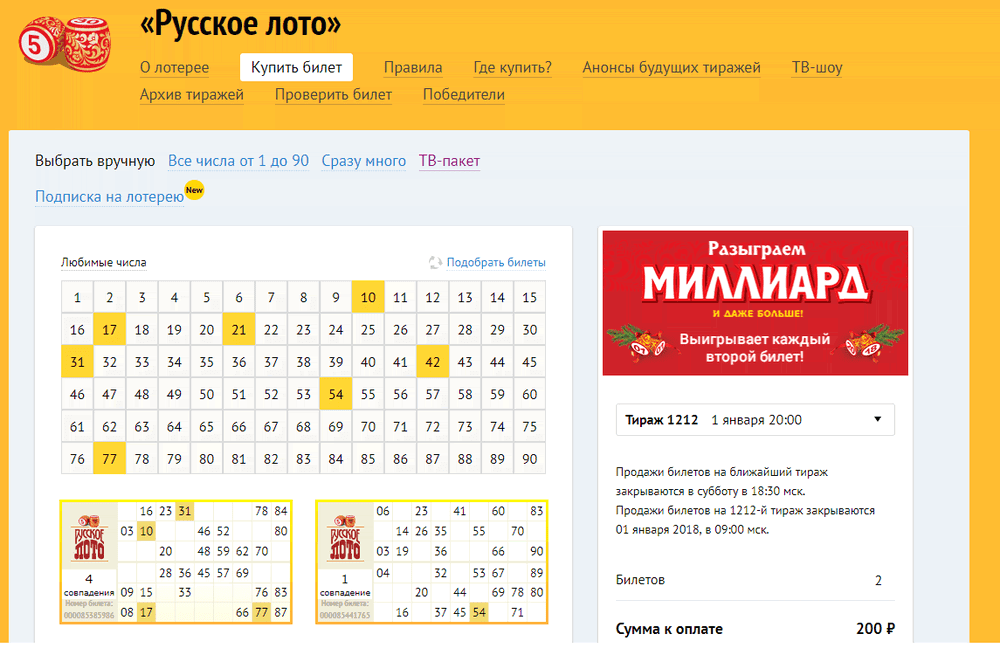This screenshot has width=1000, height=648.
Task: Open the Правила page
Action: click(413, 68)
